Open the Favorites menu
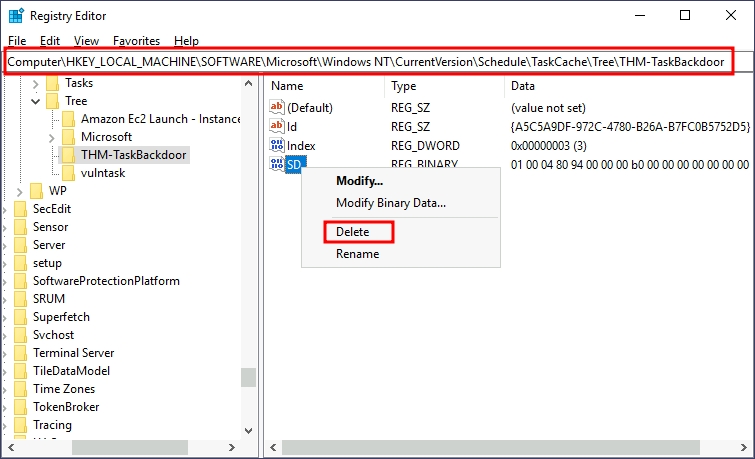This screenshot has width=755, height=459. (x=136, y=41)
